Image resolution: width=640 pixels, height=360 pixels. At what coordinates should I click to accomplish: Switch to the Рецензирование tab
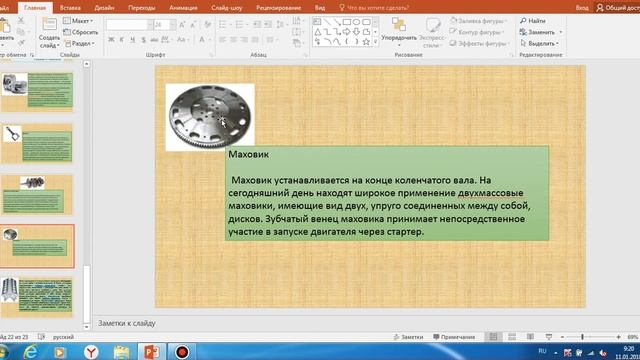click(x=278, y=8)
